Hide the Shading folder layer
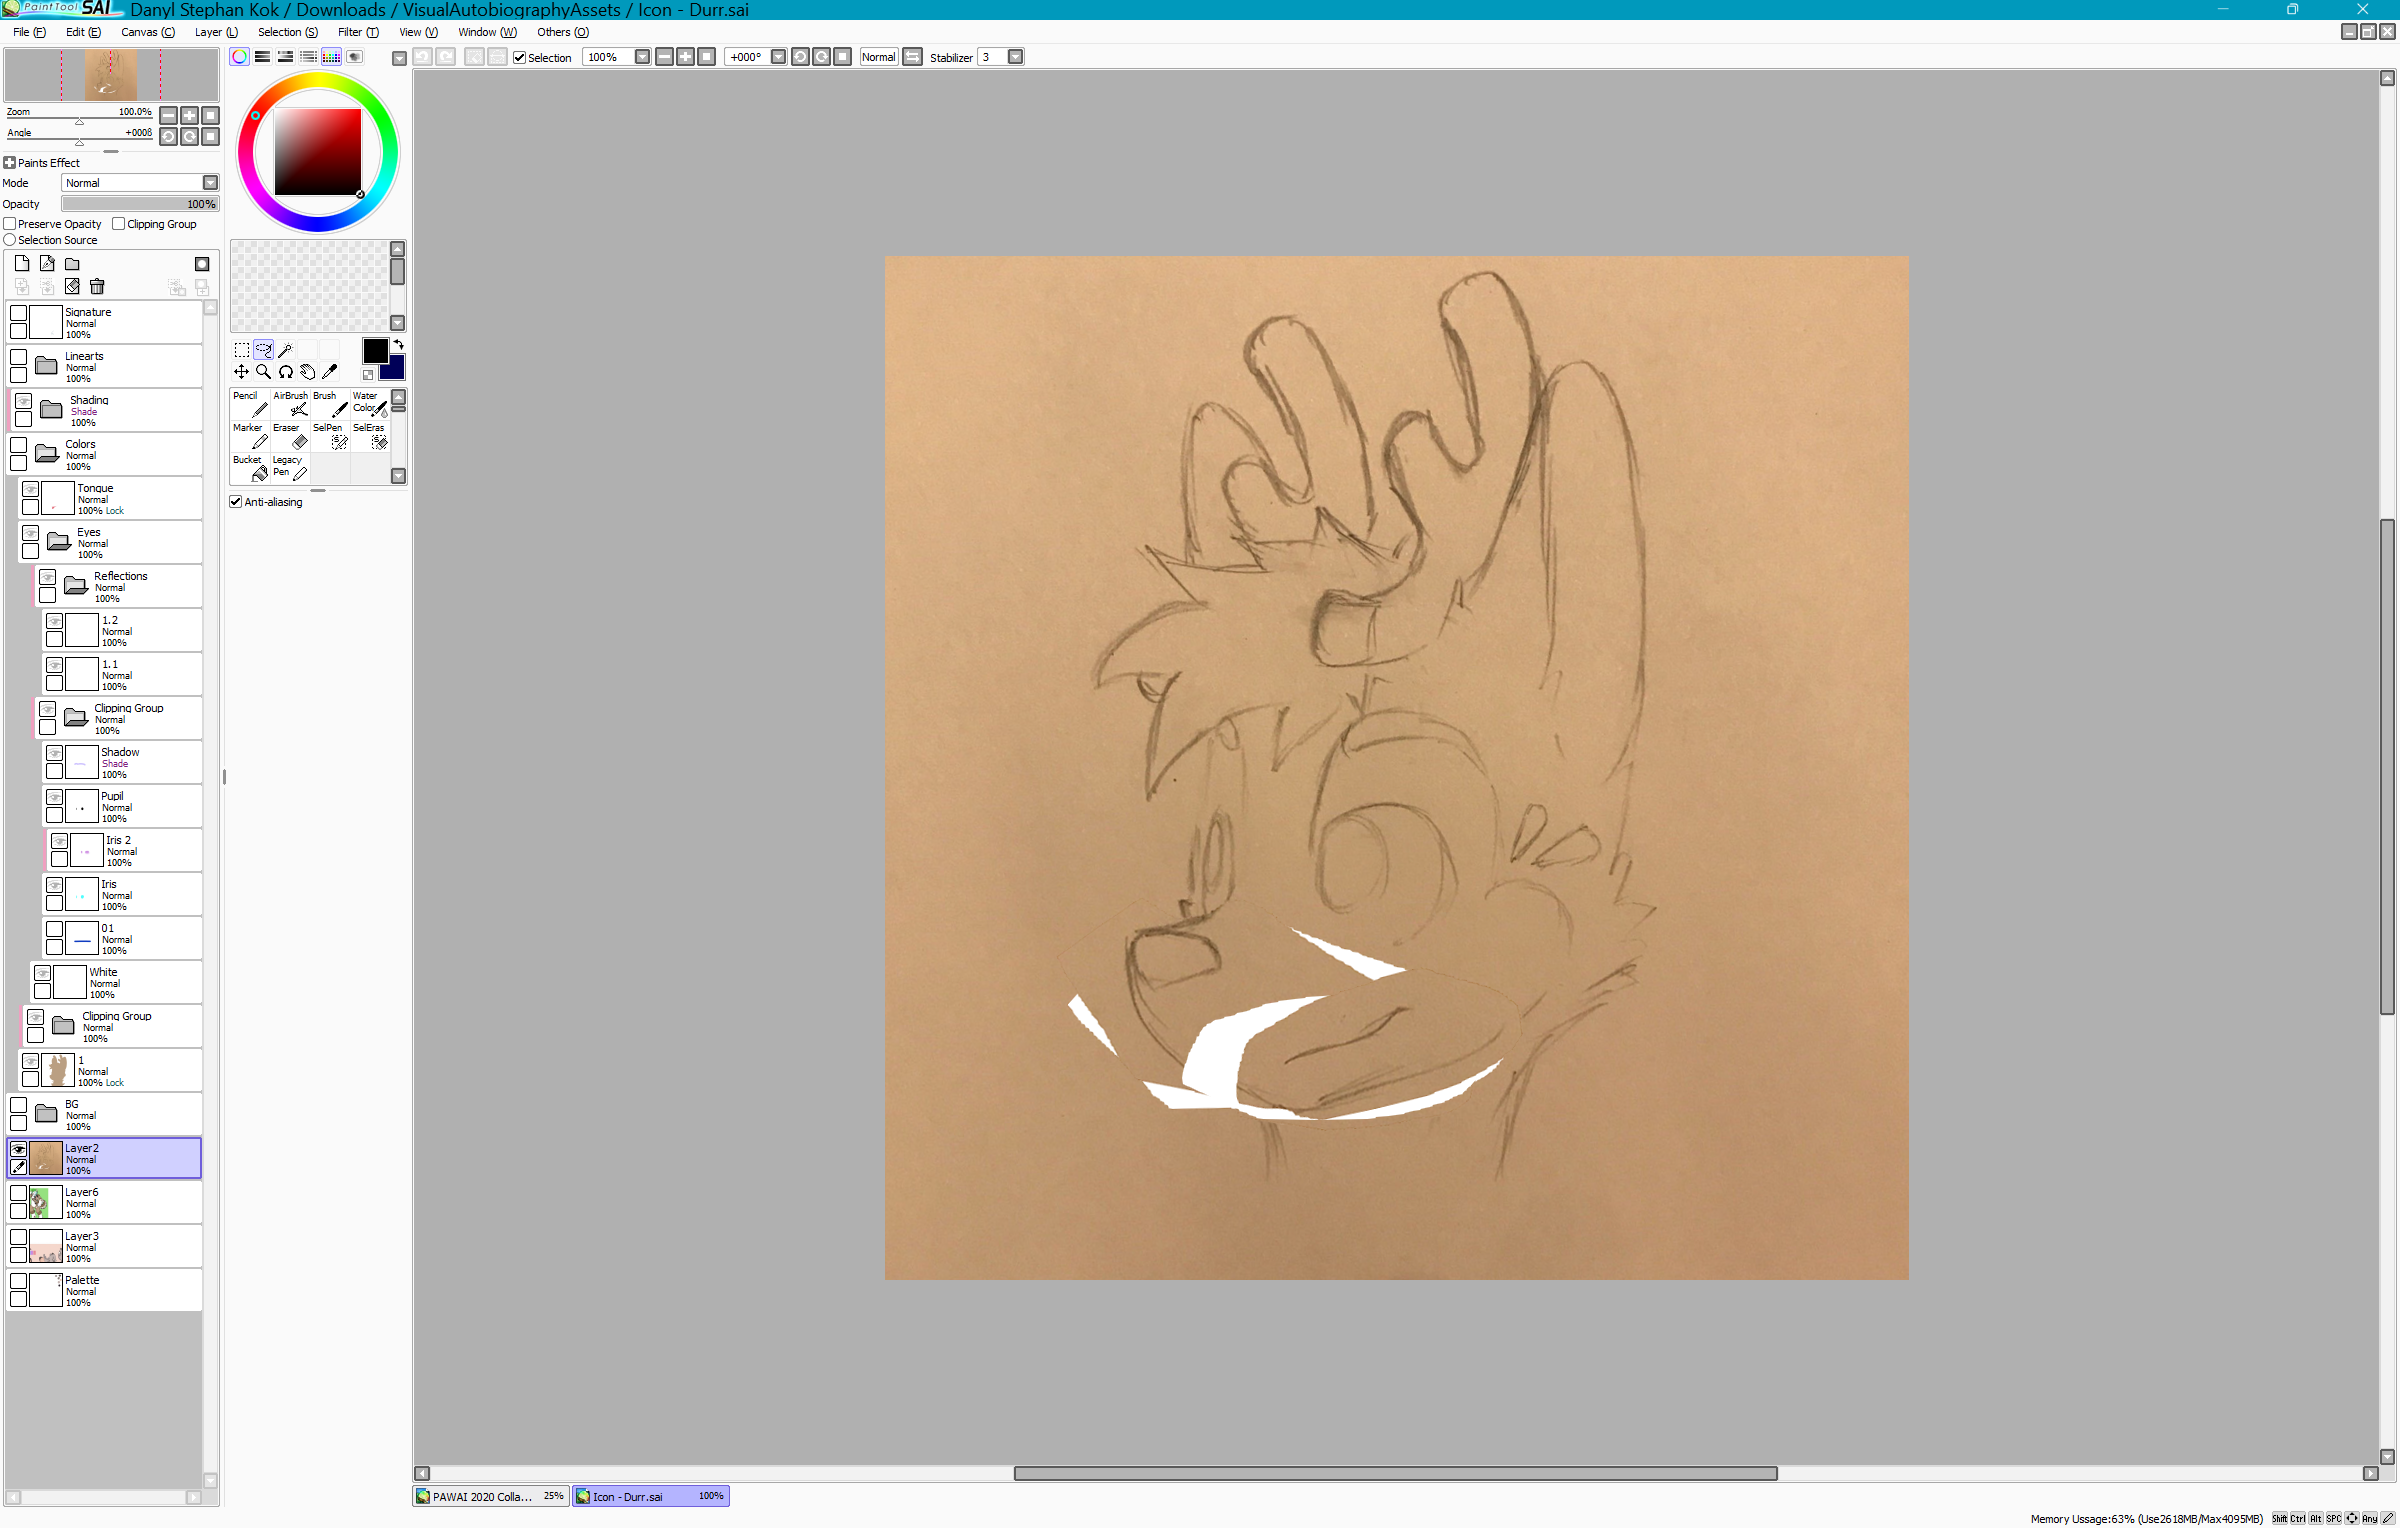The width and height of the screenshot is (2400, 1528). pyautogui.click(x=23, y=402)
